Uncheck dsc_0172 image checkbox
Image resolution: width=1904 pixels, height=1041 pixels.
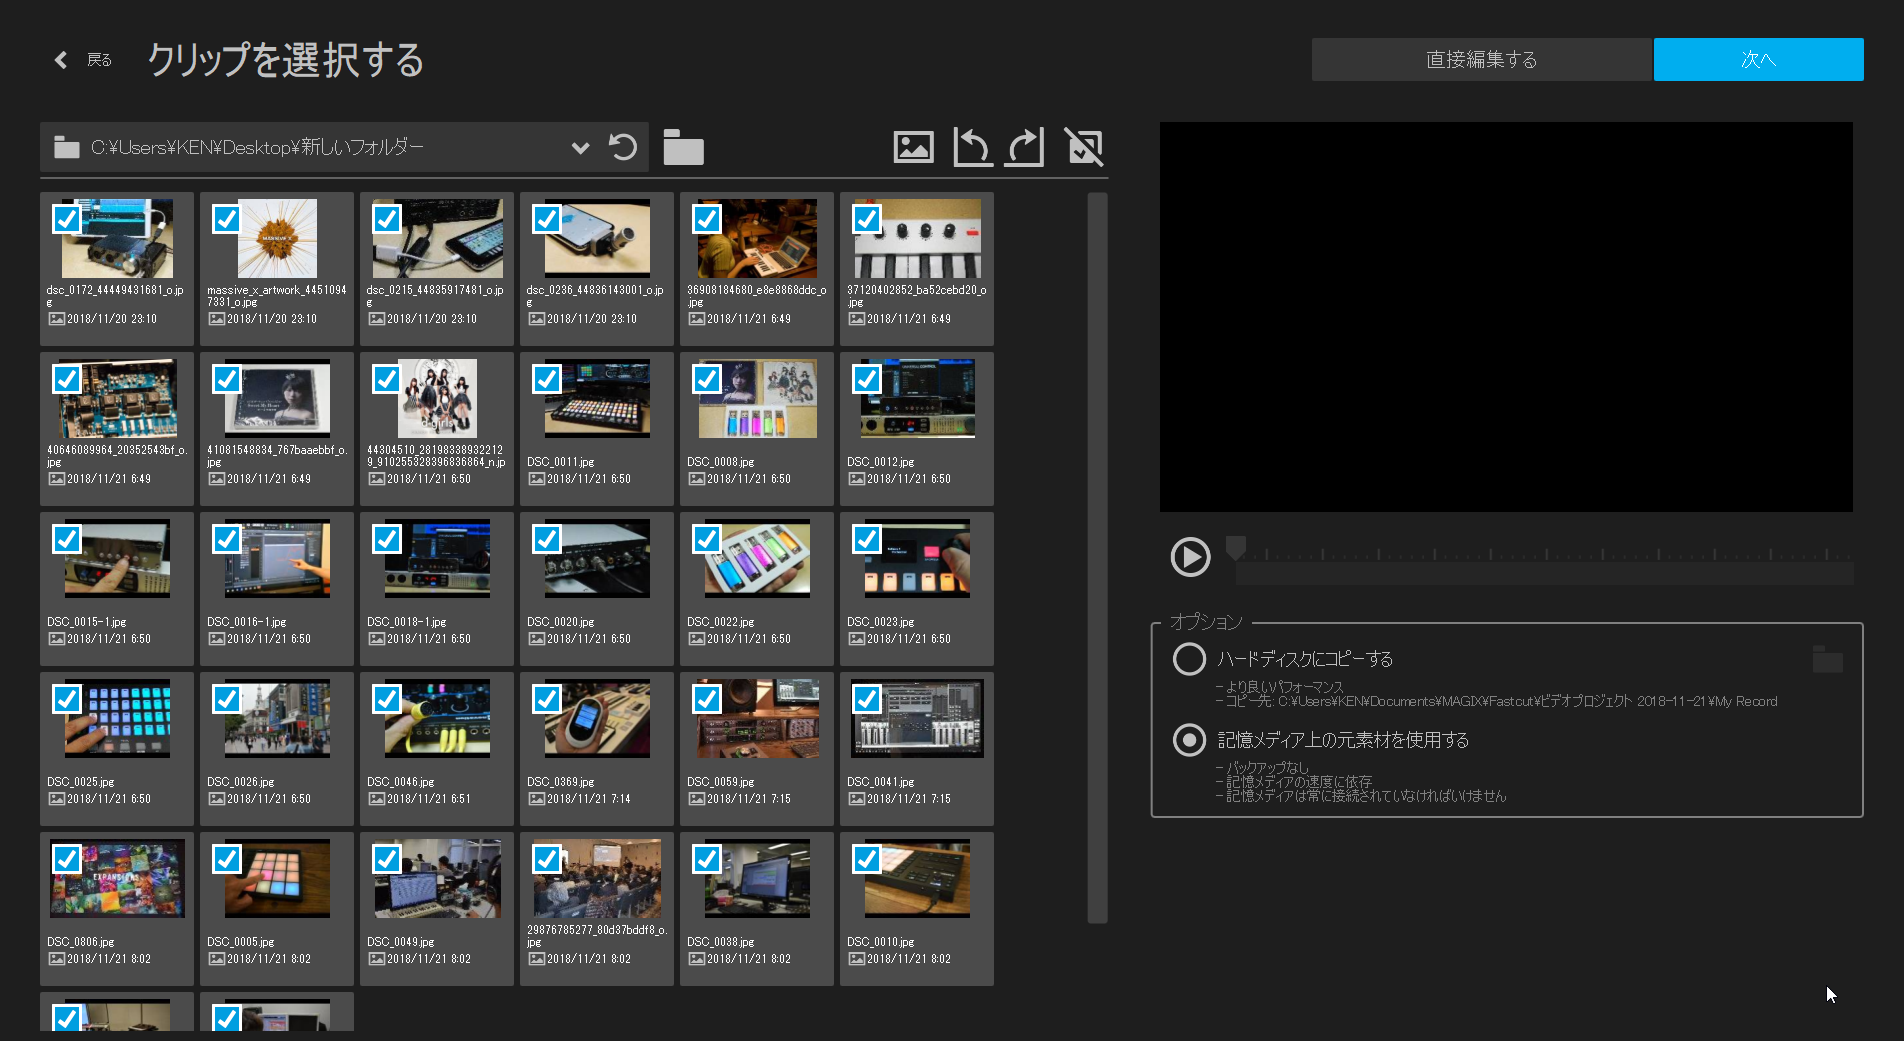[x=67, y=219]
